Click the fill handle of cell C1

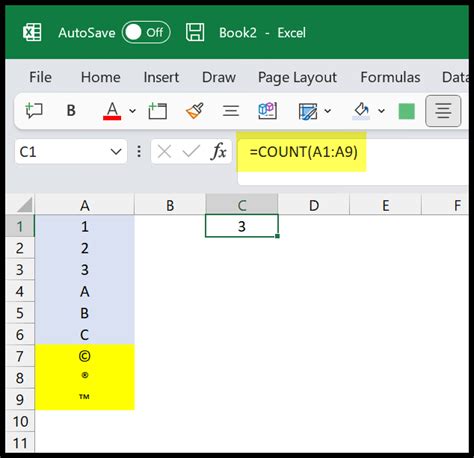(277, 236)
